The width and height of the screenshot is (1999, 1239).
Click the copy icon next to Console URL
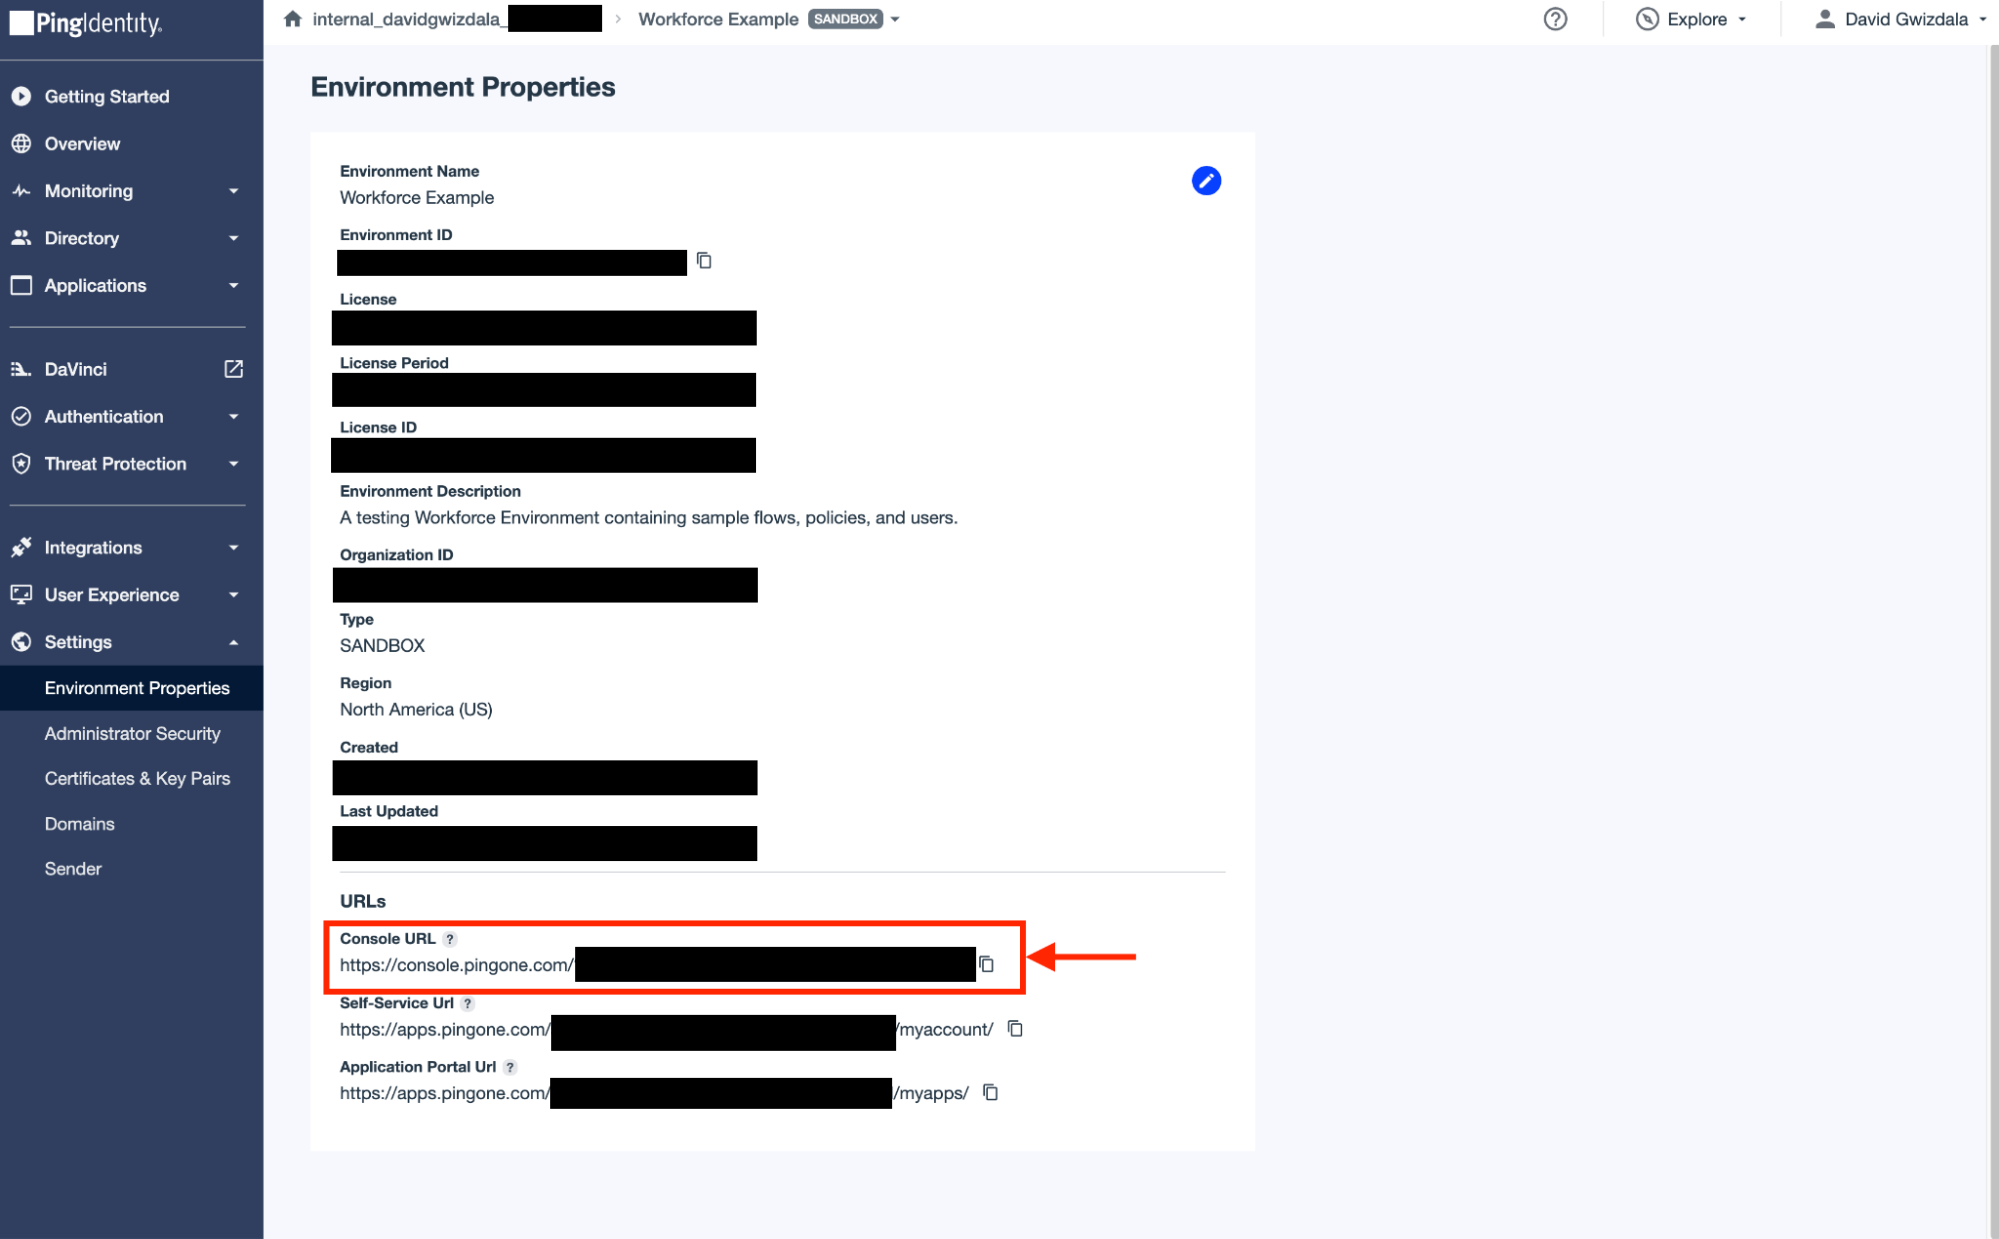pos(987,965)
